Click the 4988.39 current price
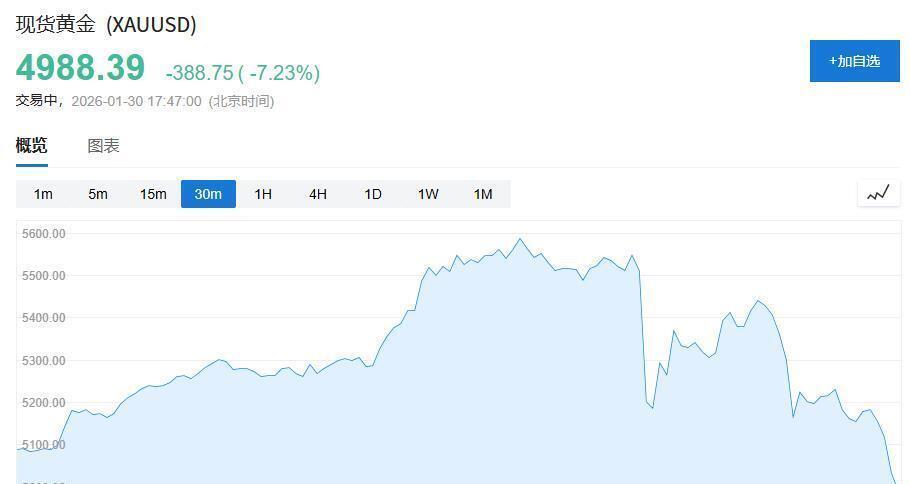Viewport: 910px width, 484px height. click(80, 68)
